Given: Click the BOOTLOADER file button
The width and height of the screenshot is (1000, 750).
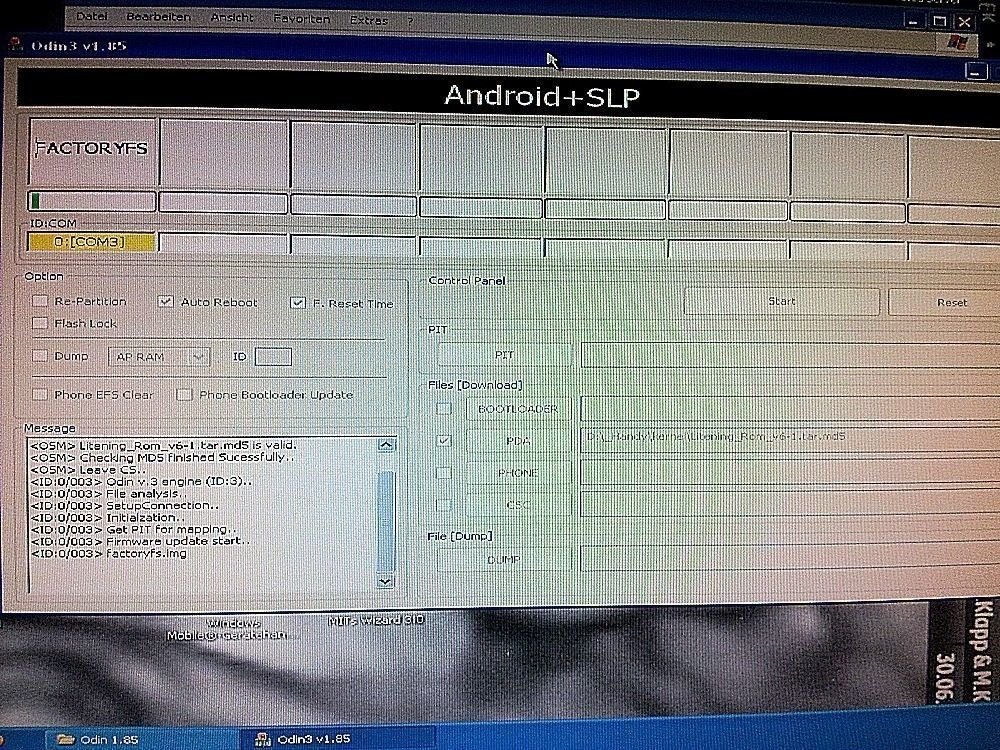Looking at the screenshot, I should click(x=518, y=409).
